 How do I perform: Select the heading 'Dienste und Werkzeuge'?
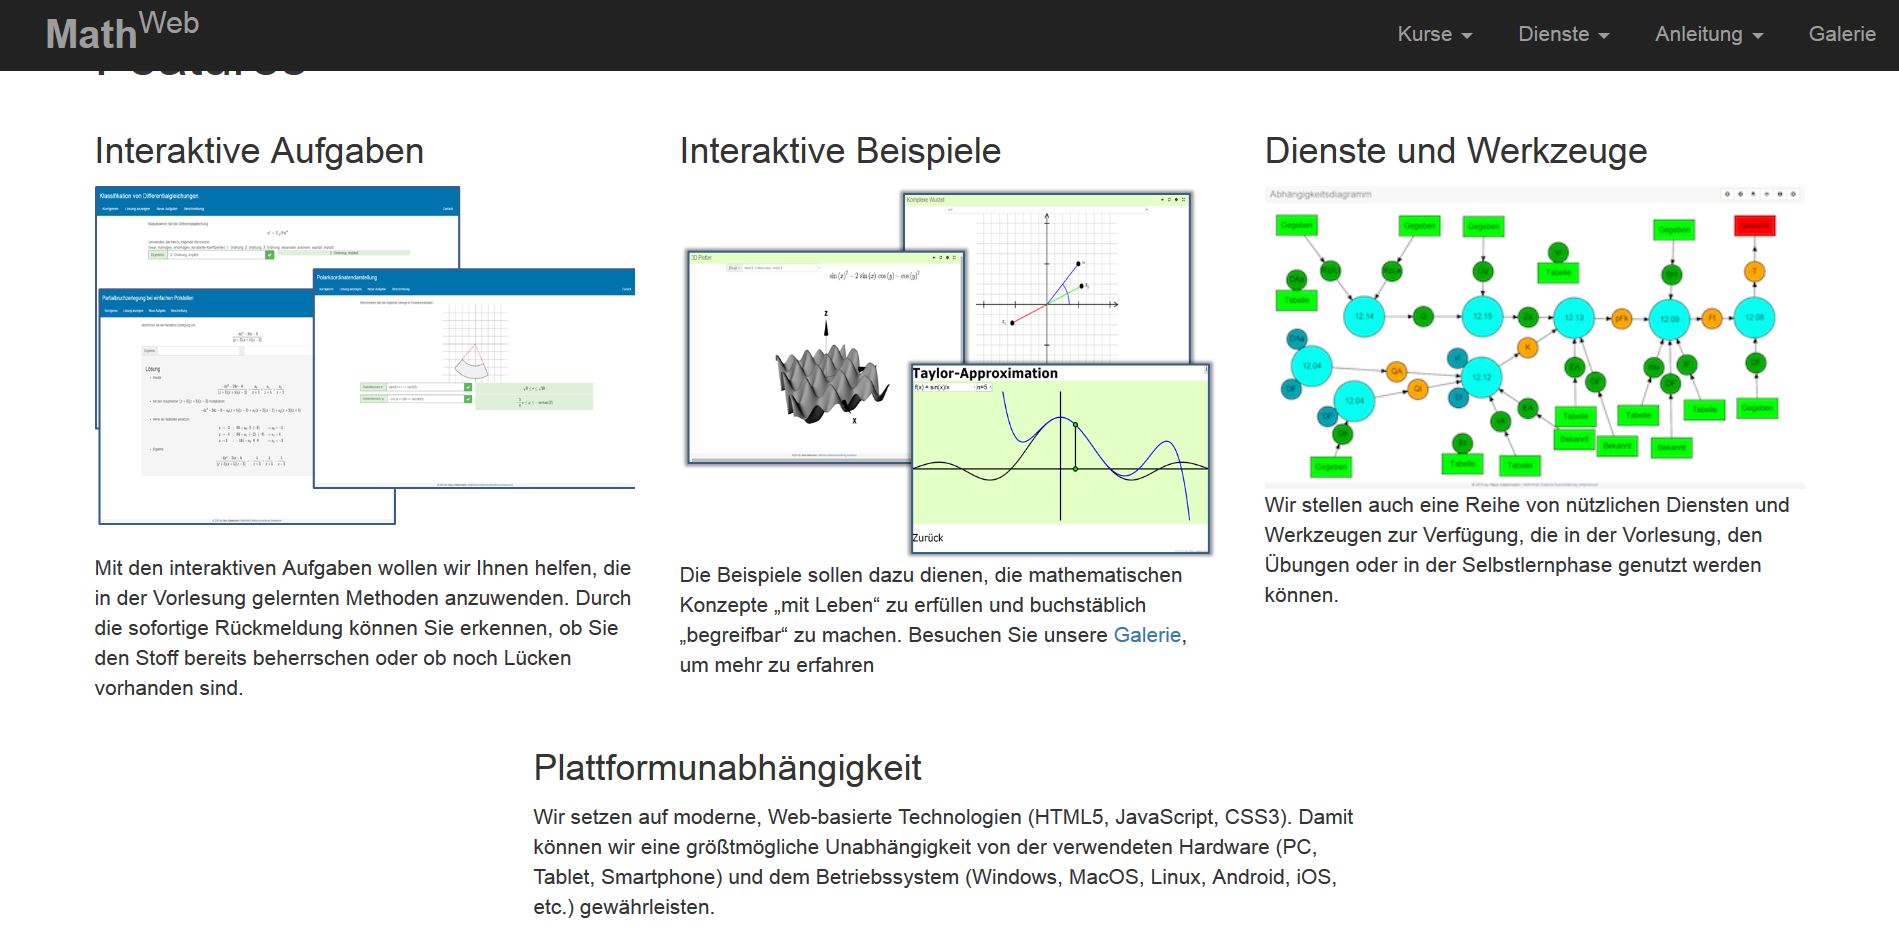click(x=1456, y=151)
